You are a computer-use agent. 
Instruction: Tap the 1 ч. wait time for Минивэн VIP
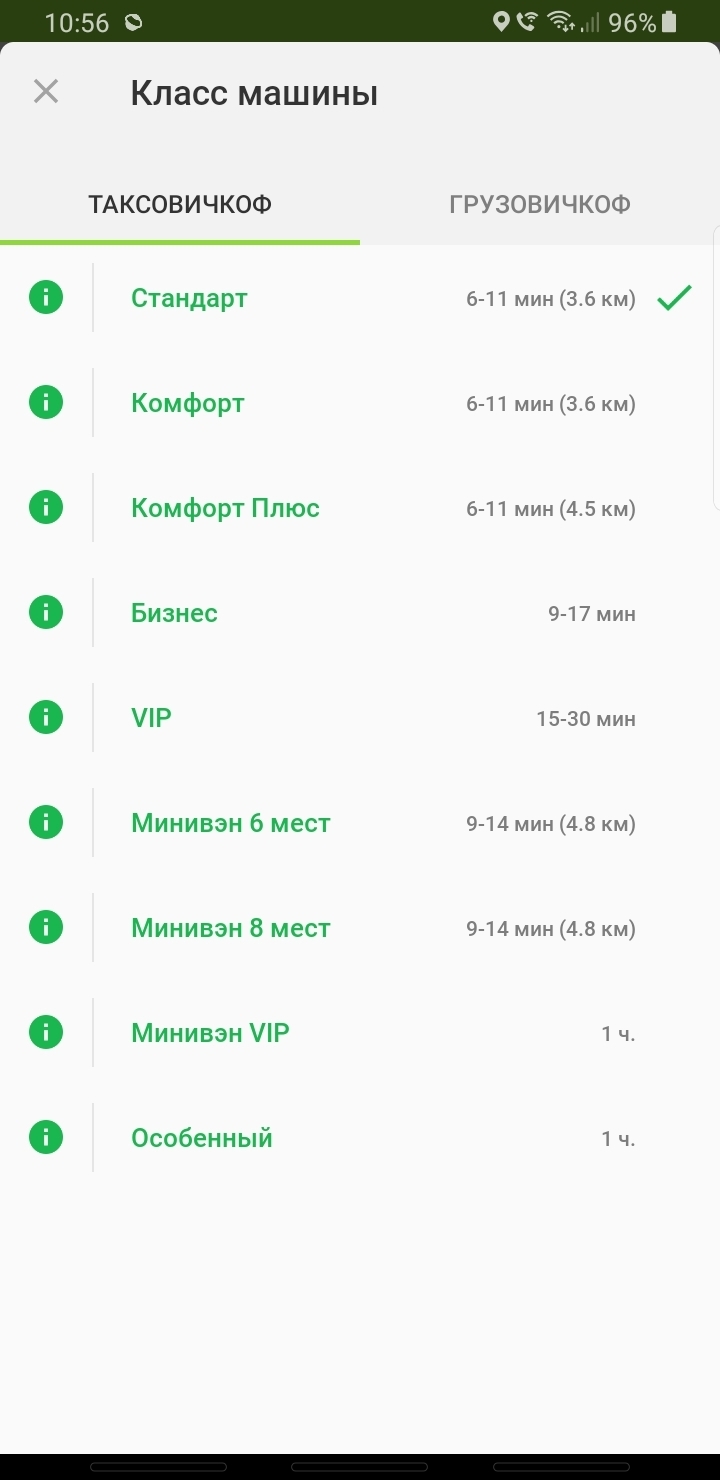(618, 1034)
